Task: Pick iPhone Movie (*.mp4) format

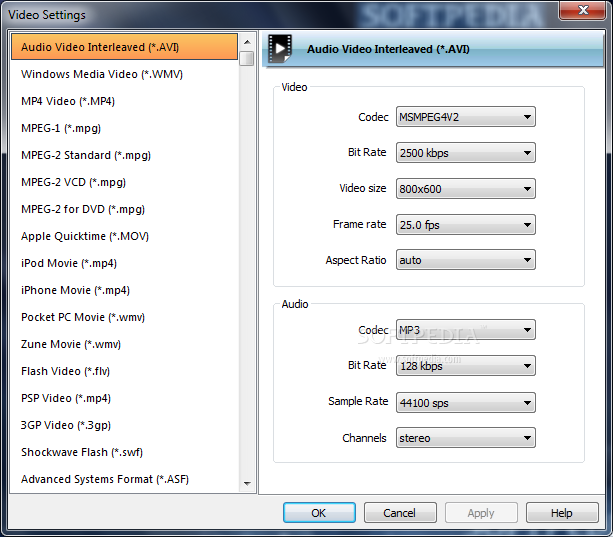Action: (124, 290)
